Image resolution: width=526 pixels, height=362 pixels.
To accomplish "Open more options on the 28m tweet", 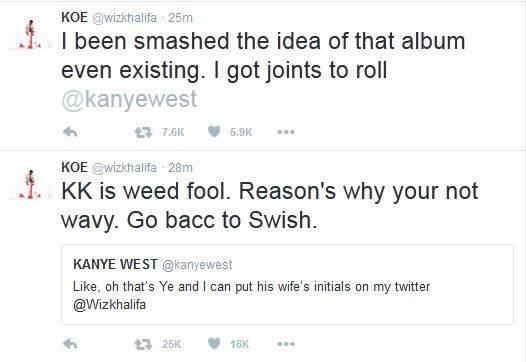I will click(x=286, y=344).
